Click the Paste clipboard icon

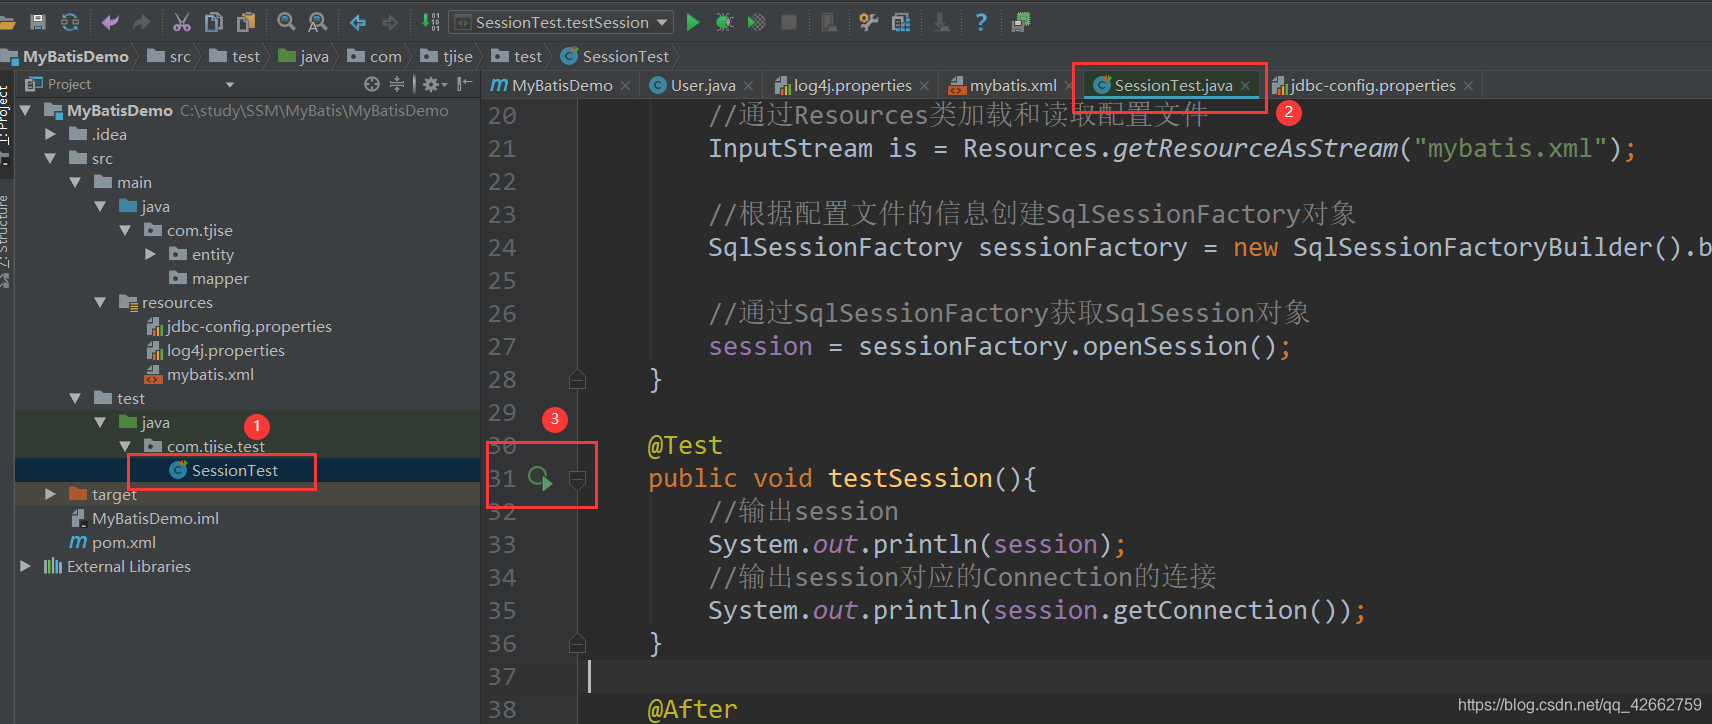tap(246, 22)
